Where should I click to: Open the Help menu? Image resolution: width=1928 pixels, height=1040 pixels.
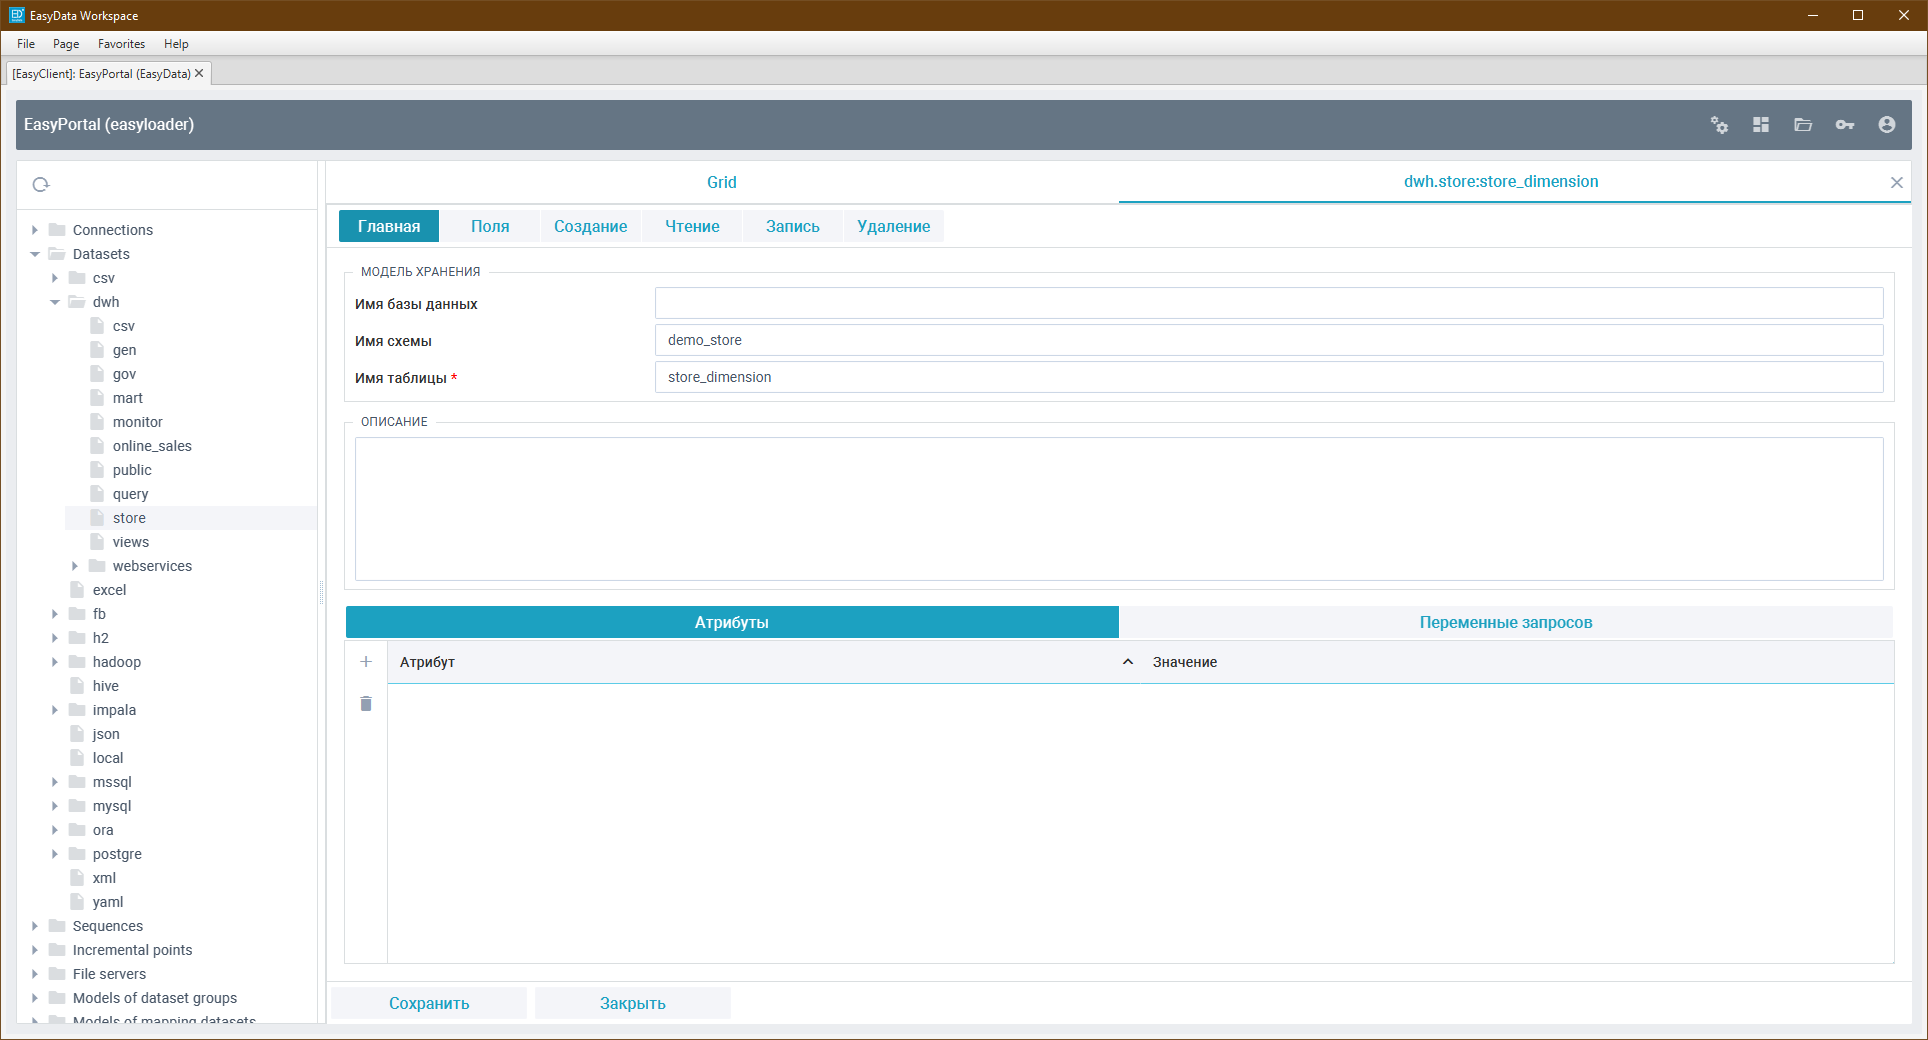176,44
